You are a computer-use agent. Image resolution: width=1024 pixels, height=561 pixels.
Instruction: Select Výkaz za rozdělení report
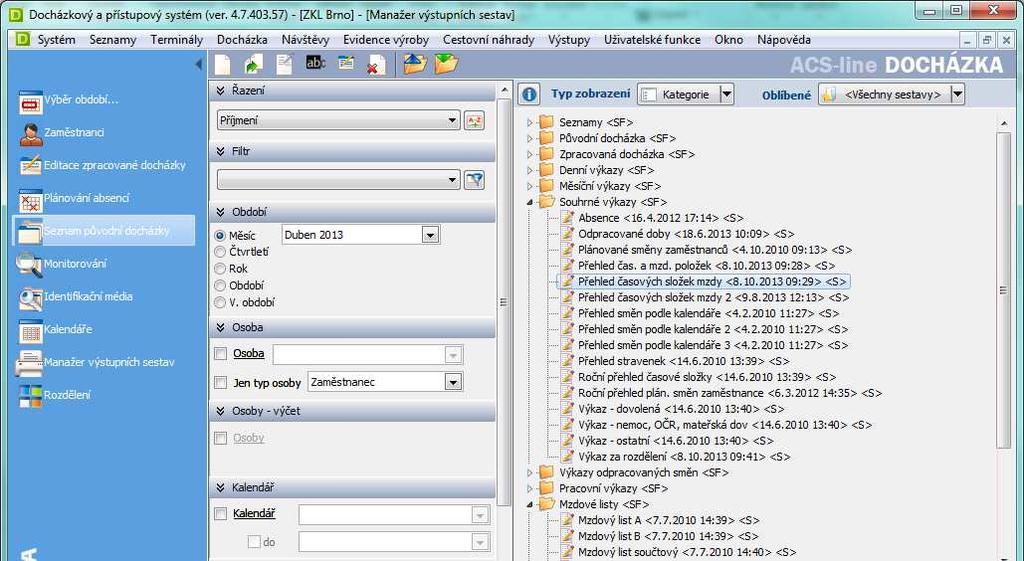(x=684, y=457)
